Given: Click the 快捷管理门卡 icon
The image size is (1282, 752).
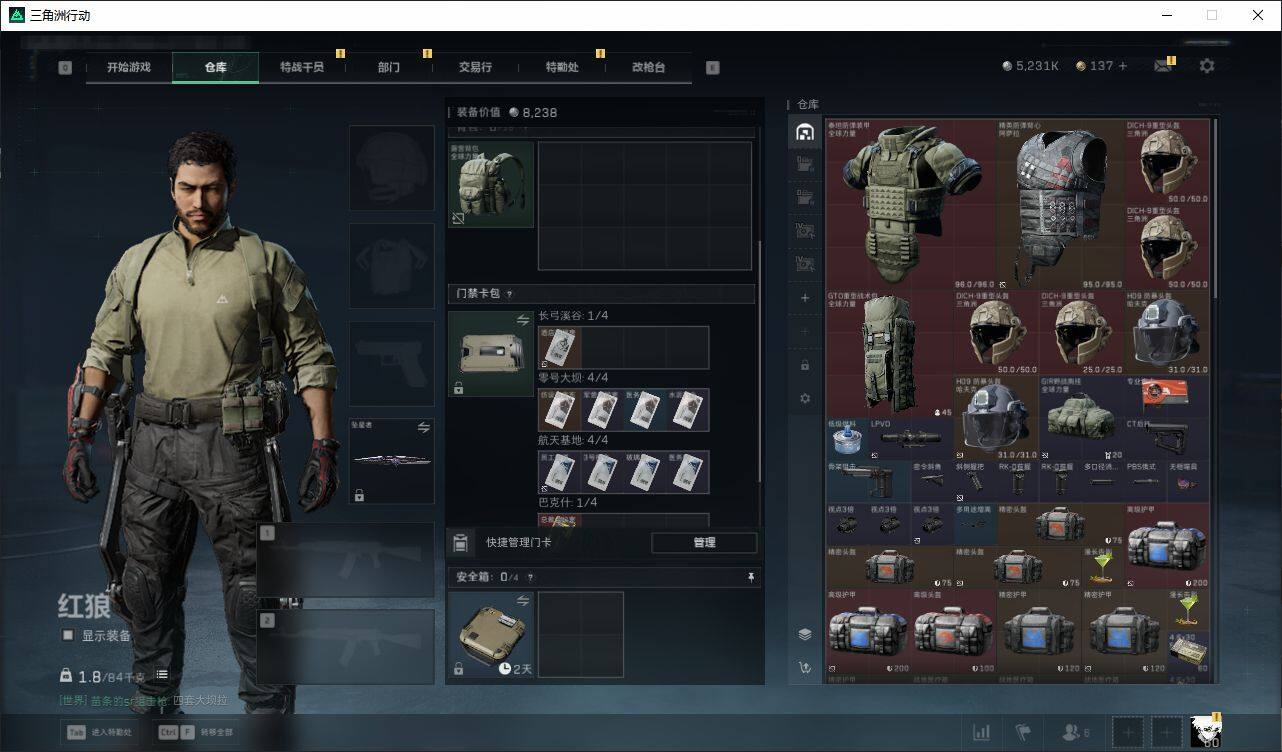Looking at the screenshot, I should click(460, 542).
